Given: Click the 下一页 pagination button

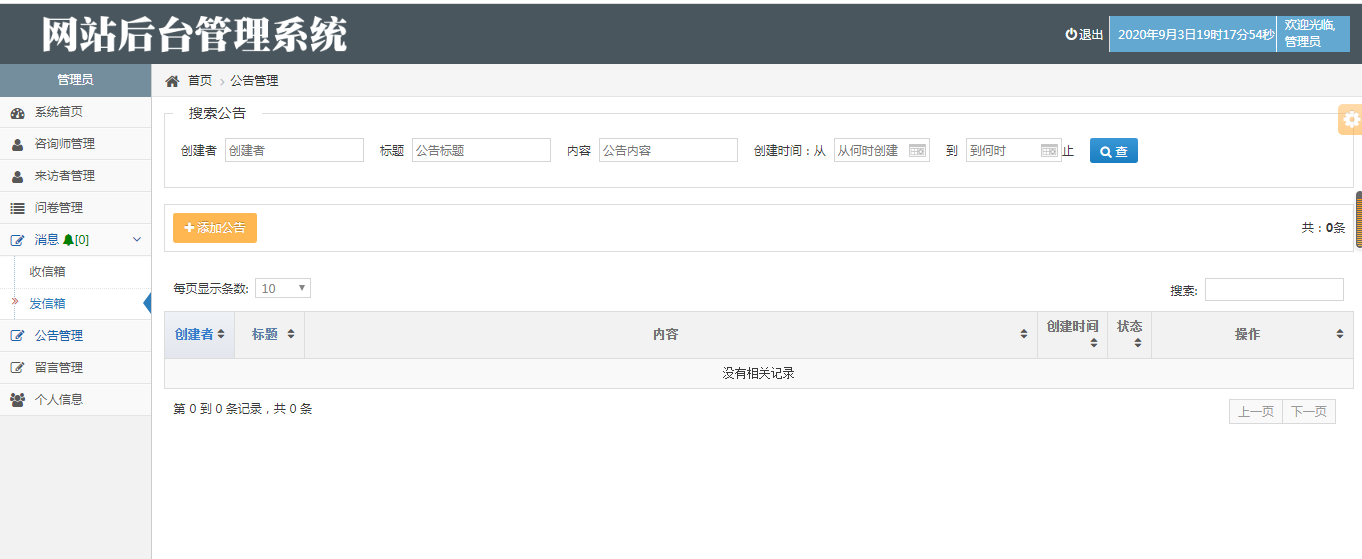Looking at the screenshot, I should click(1309, 411).
